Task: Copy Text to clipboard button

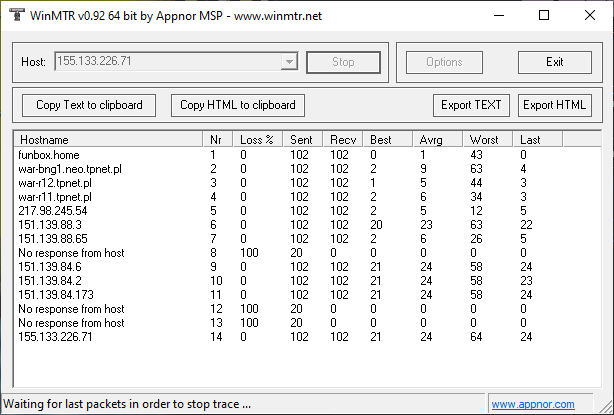Action: [x=89, y=105]
